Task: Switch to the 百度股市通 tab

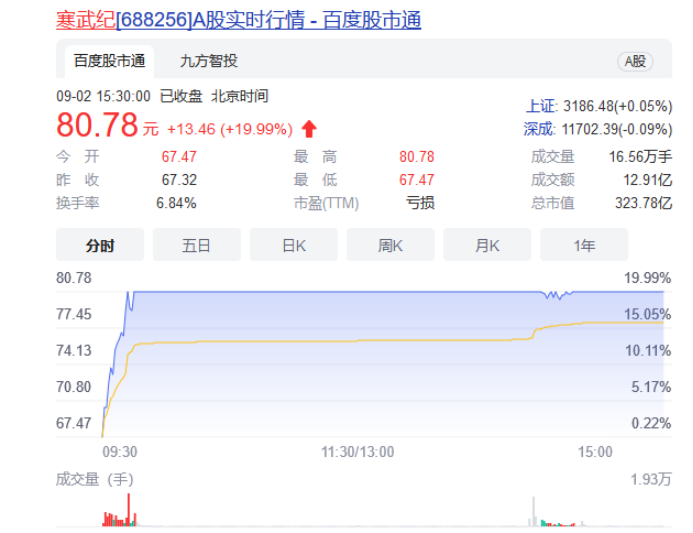Action: pyautogui.click(x=109, y=61)
